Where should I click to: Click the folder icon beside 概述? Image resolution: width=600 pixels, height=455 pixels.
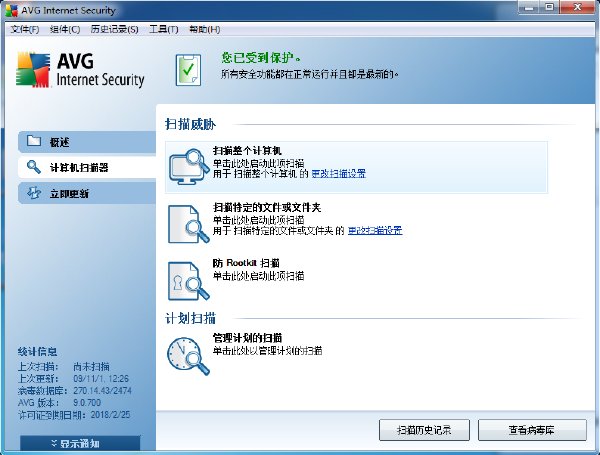[34, 141]
